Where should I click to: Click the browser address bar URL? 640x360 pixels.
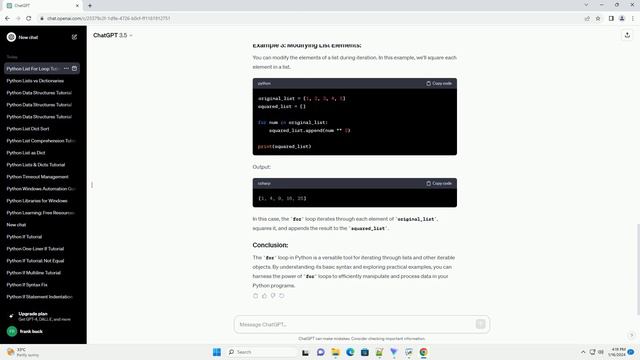109,18
